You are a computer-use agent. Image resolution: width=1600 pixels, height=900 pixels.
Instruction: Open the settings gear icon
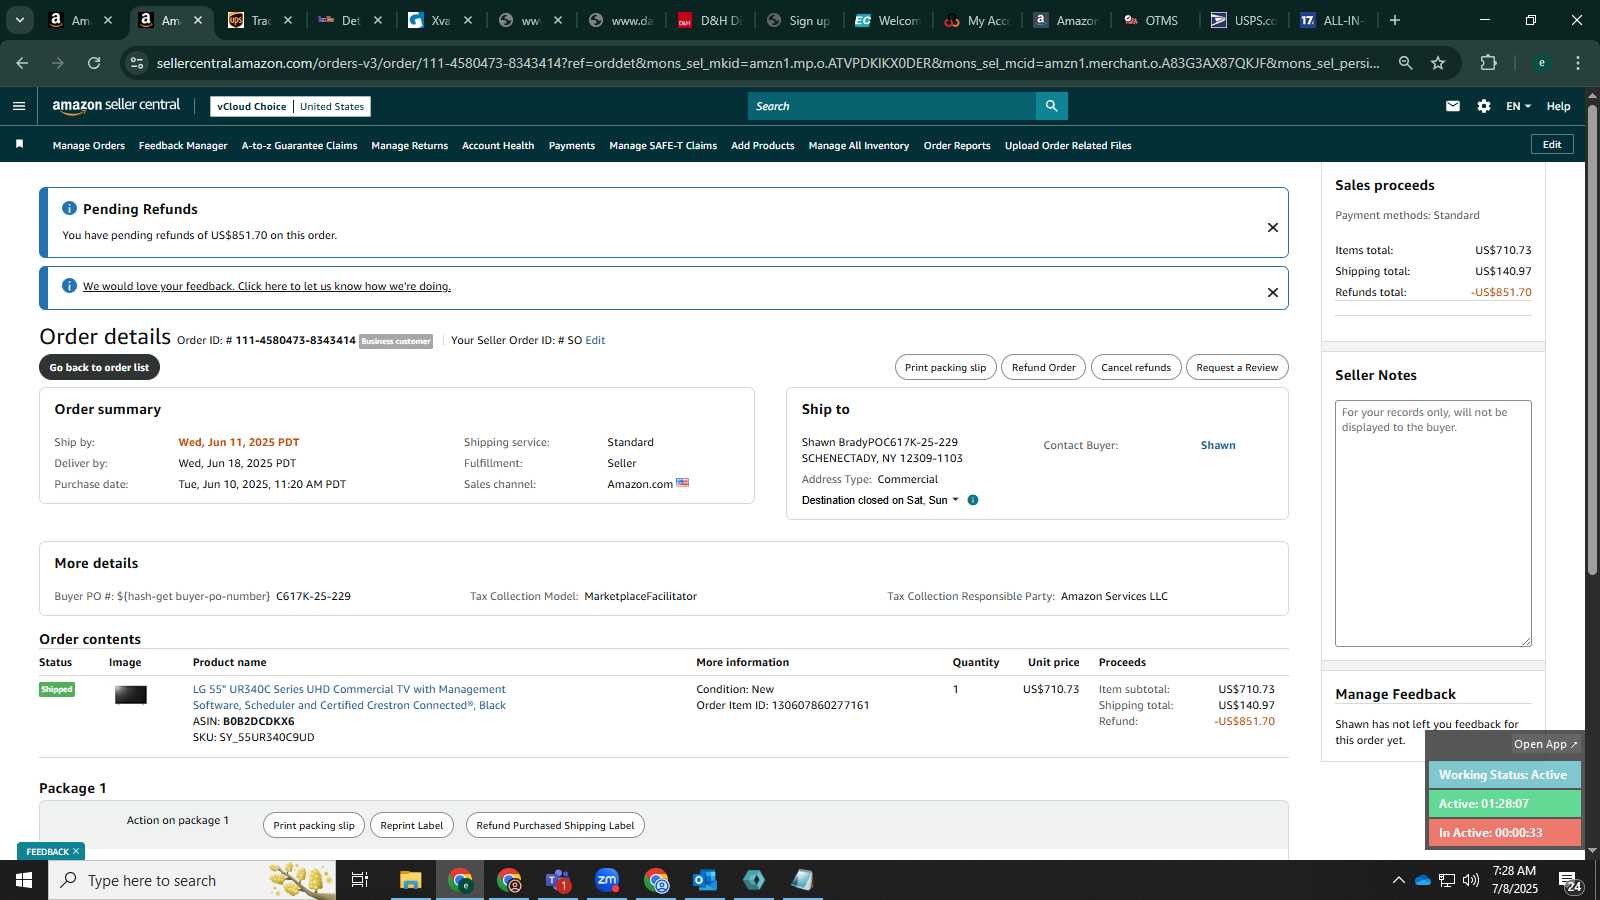[x=1484, y=106]
